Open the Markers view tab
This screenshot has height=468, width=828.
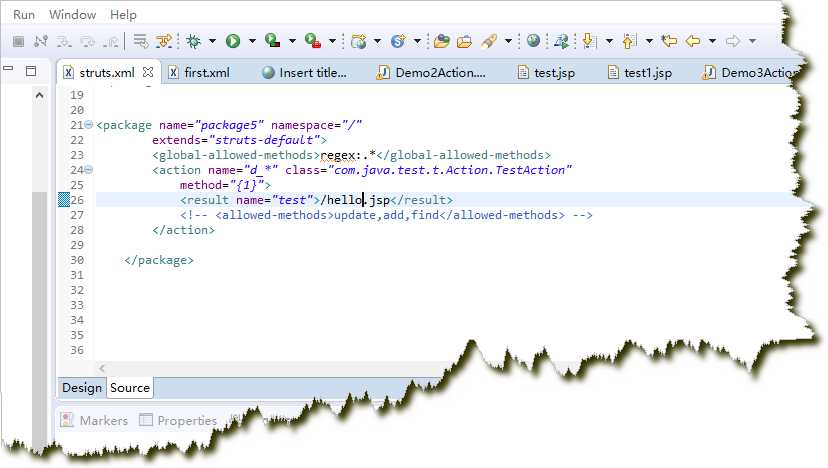95,420
